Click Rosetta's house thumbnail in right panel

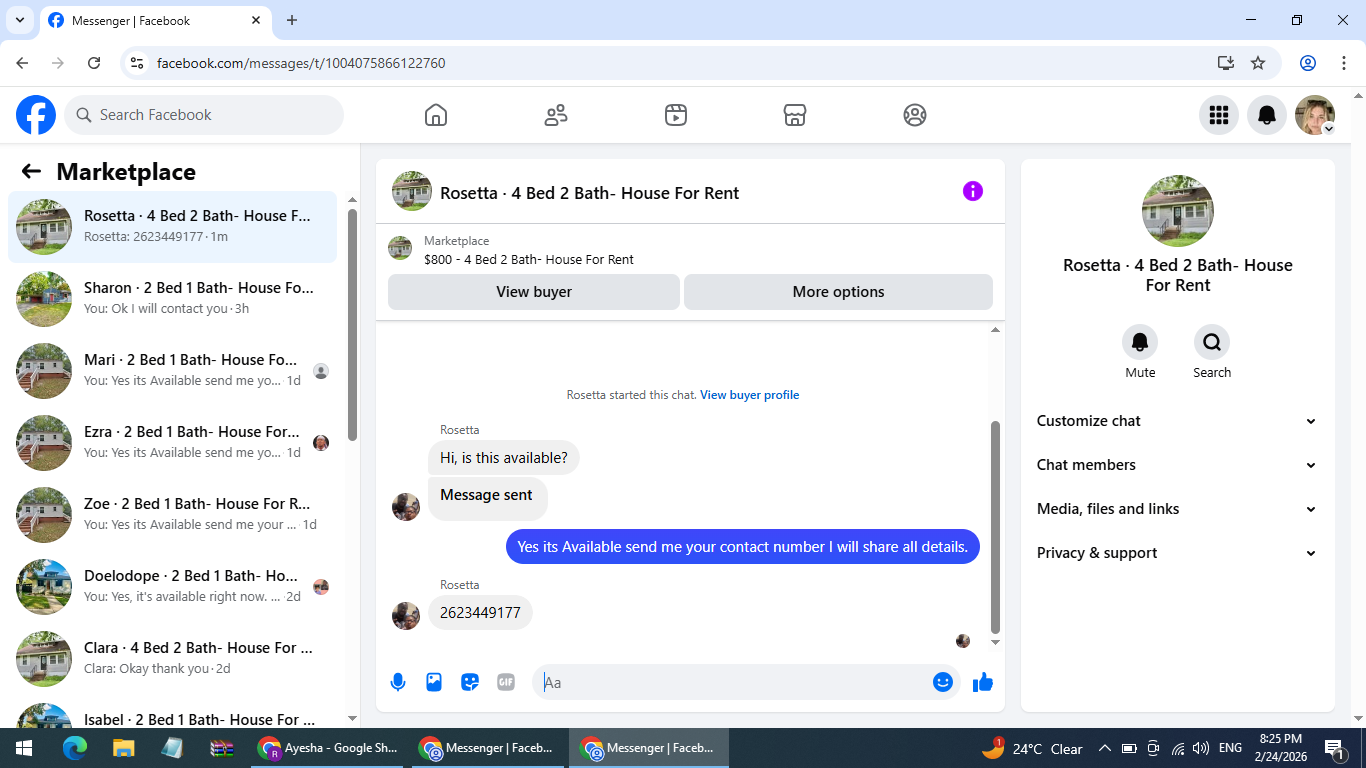pyautogui.click(x=1178, y=211)
